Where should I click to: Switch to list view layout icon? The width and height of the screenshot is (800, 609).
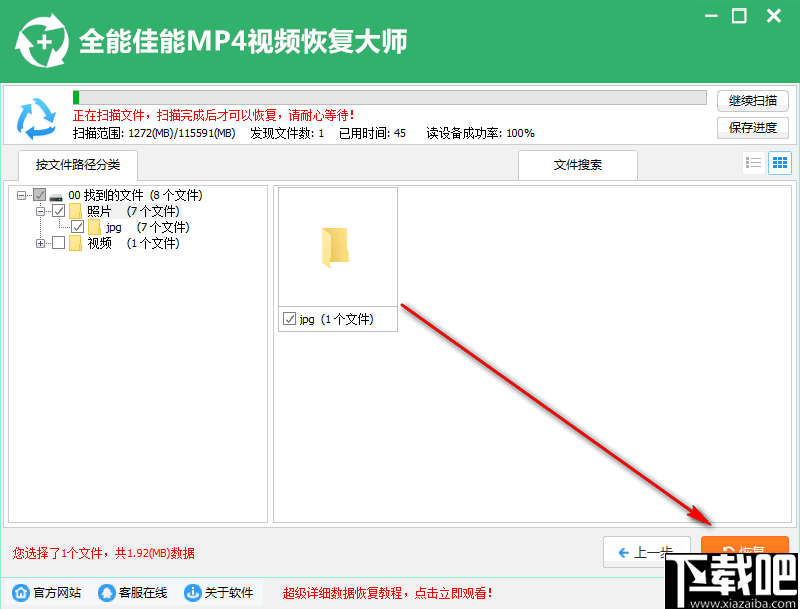coord(754,163)
